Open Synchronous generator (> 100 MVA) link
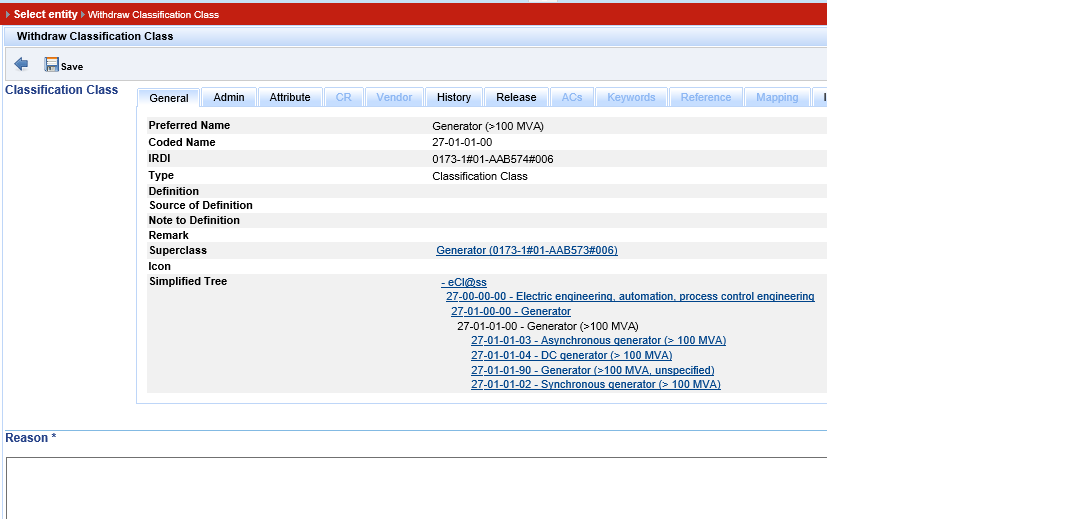 coord(595,384)
